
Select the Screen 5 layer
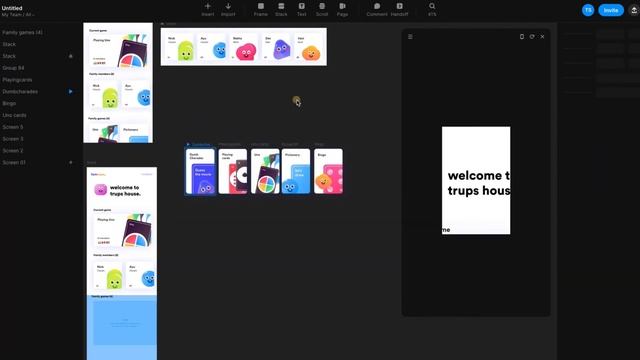13,127
